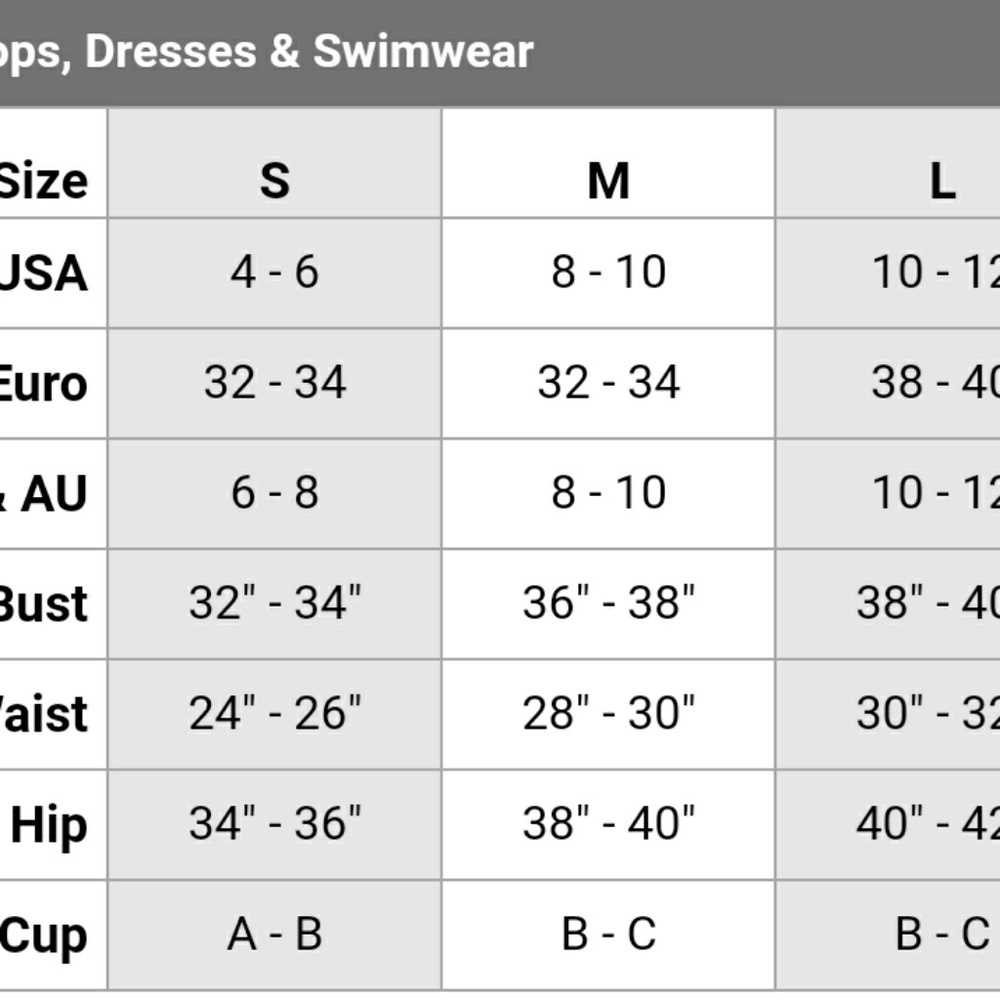
Task: Select the M size column header
Action: [608, 181]
